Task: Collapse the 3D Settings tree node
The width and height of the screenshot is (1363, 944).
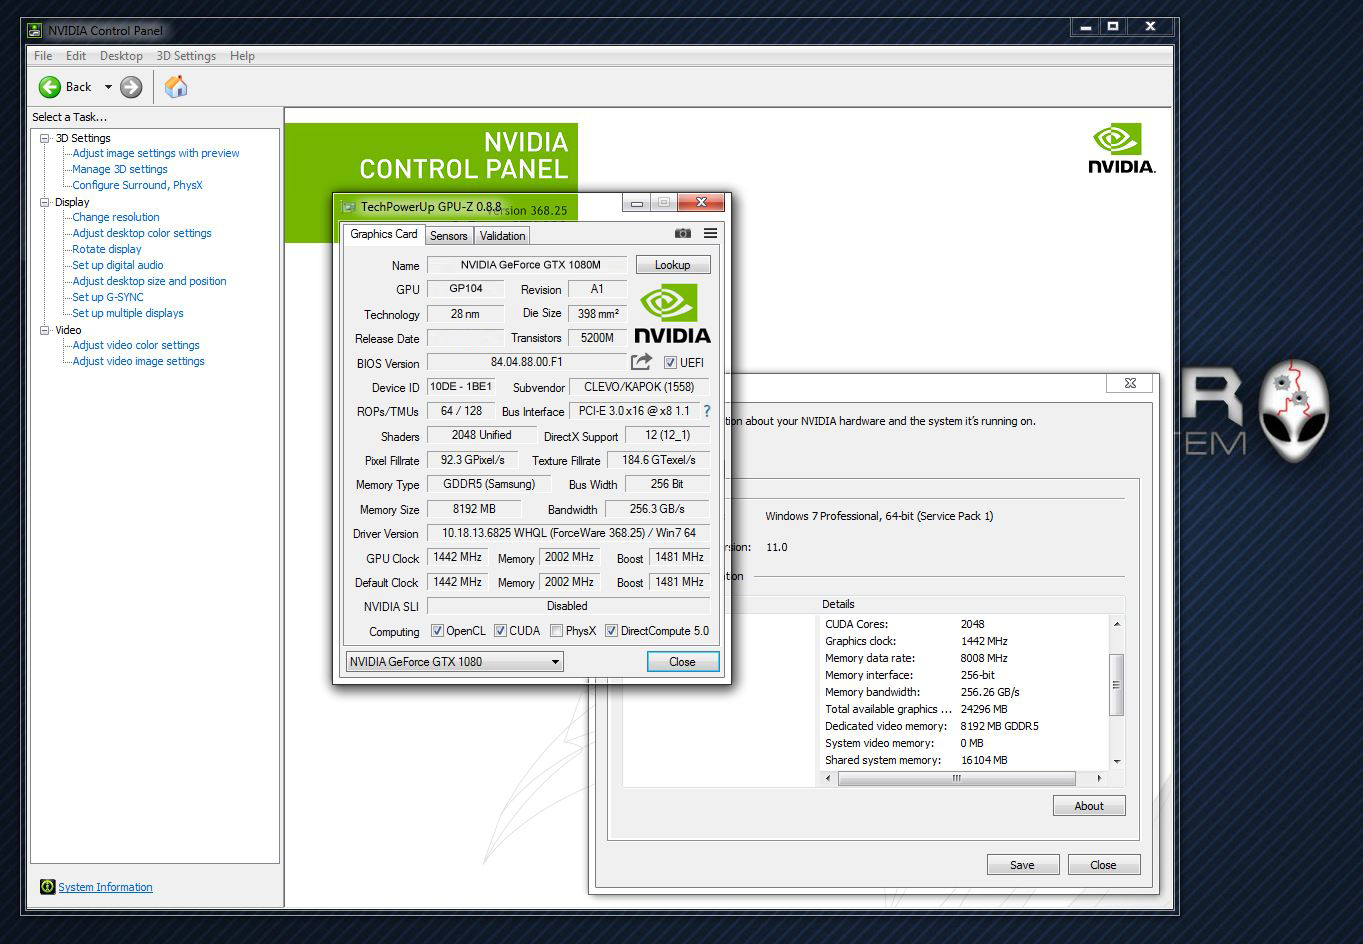Action: click(44, 138)
